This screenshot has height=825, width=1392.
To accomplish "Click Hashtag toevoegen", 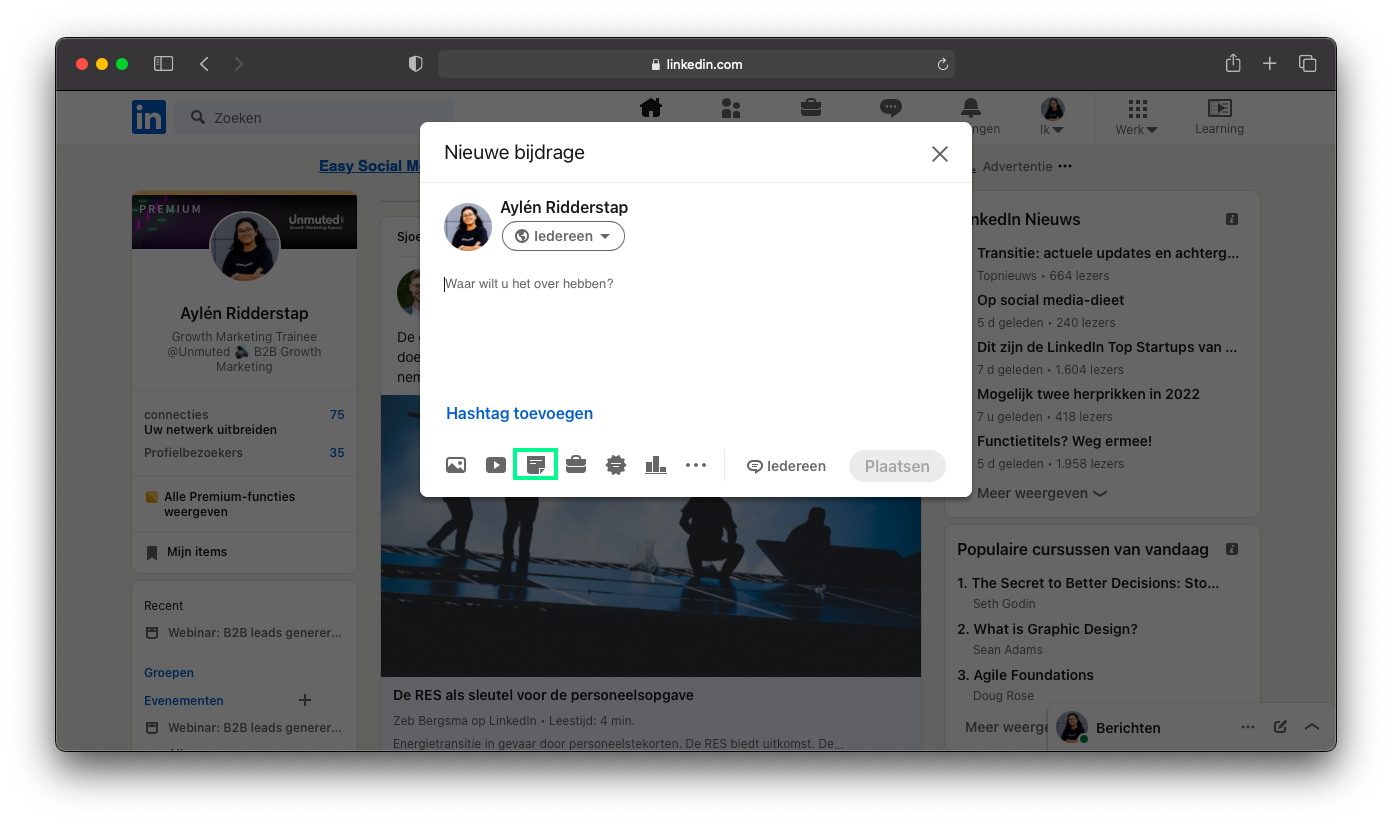I will tap(519, 413).
